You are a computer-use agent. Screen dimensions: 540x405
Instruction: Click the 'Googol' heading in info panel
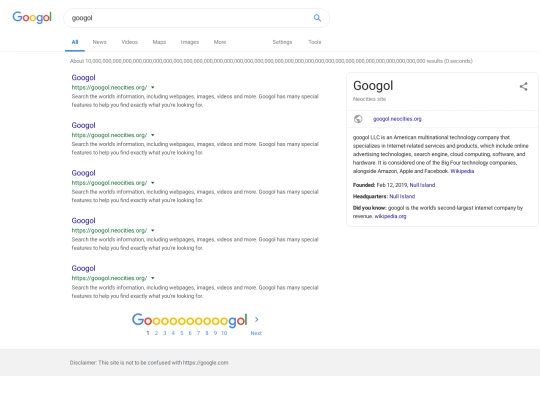(x=373, y=86)
